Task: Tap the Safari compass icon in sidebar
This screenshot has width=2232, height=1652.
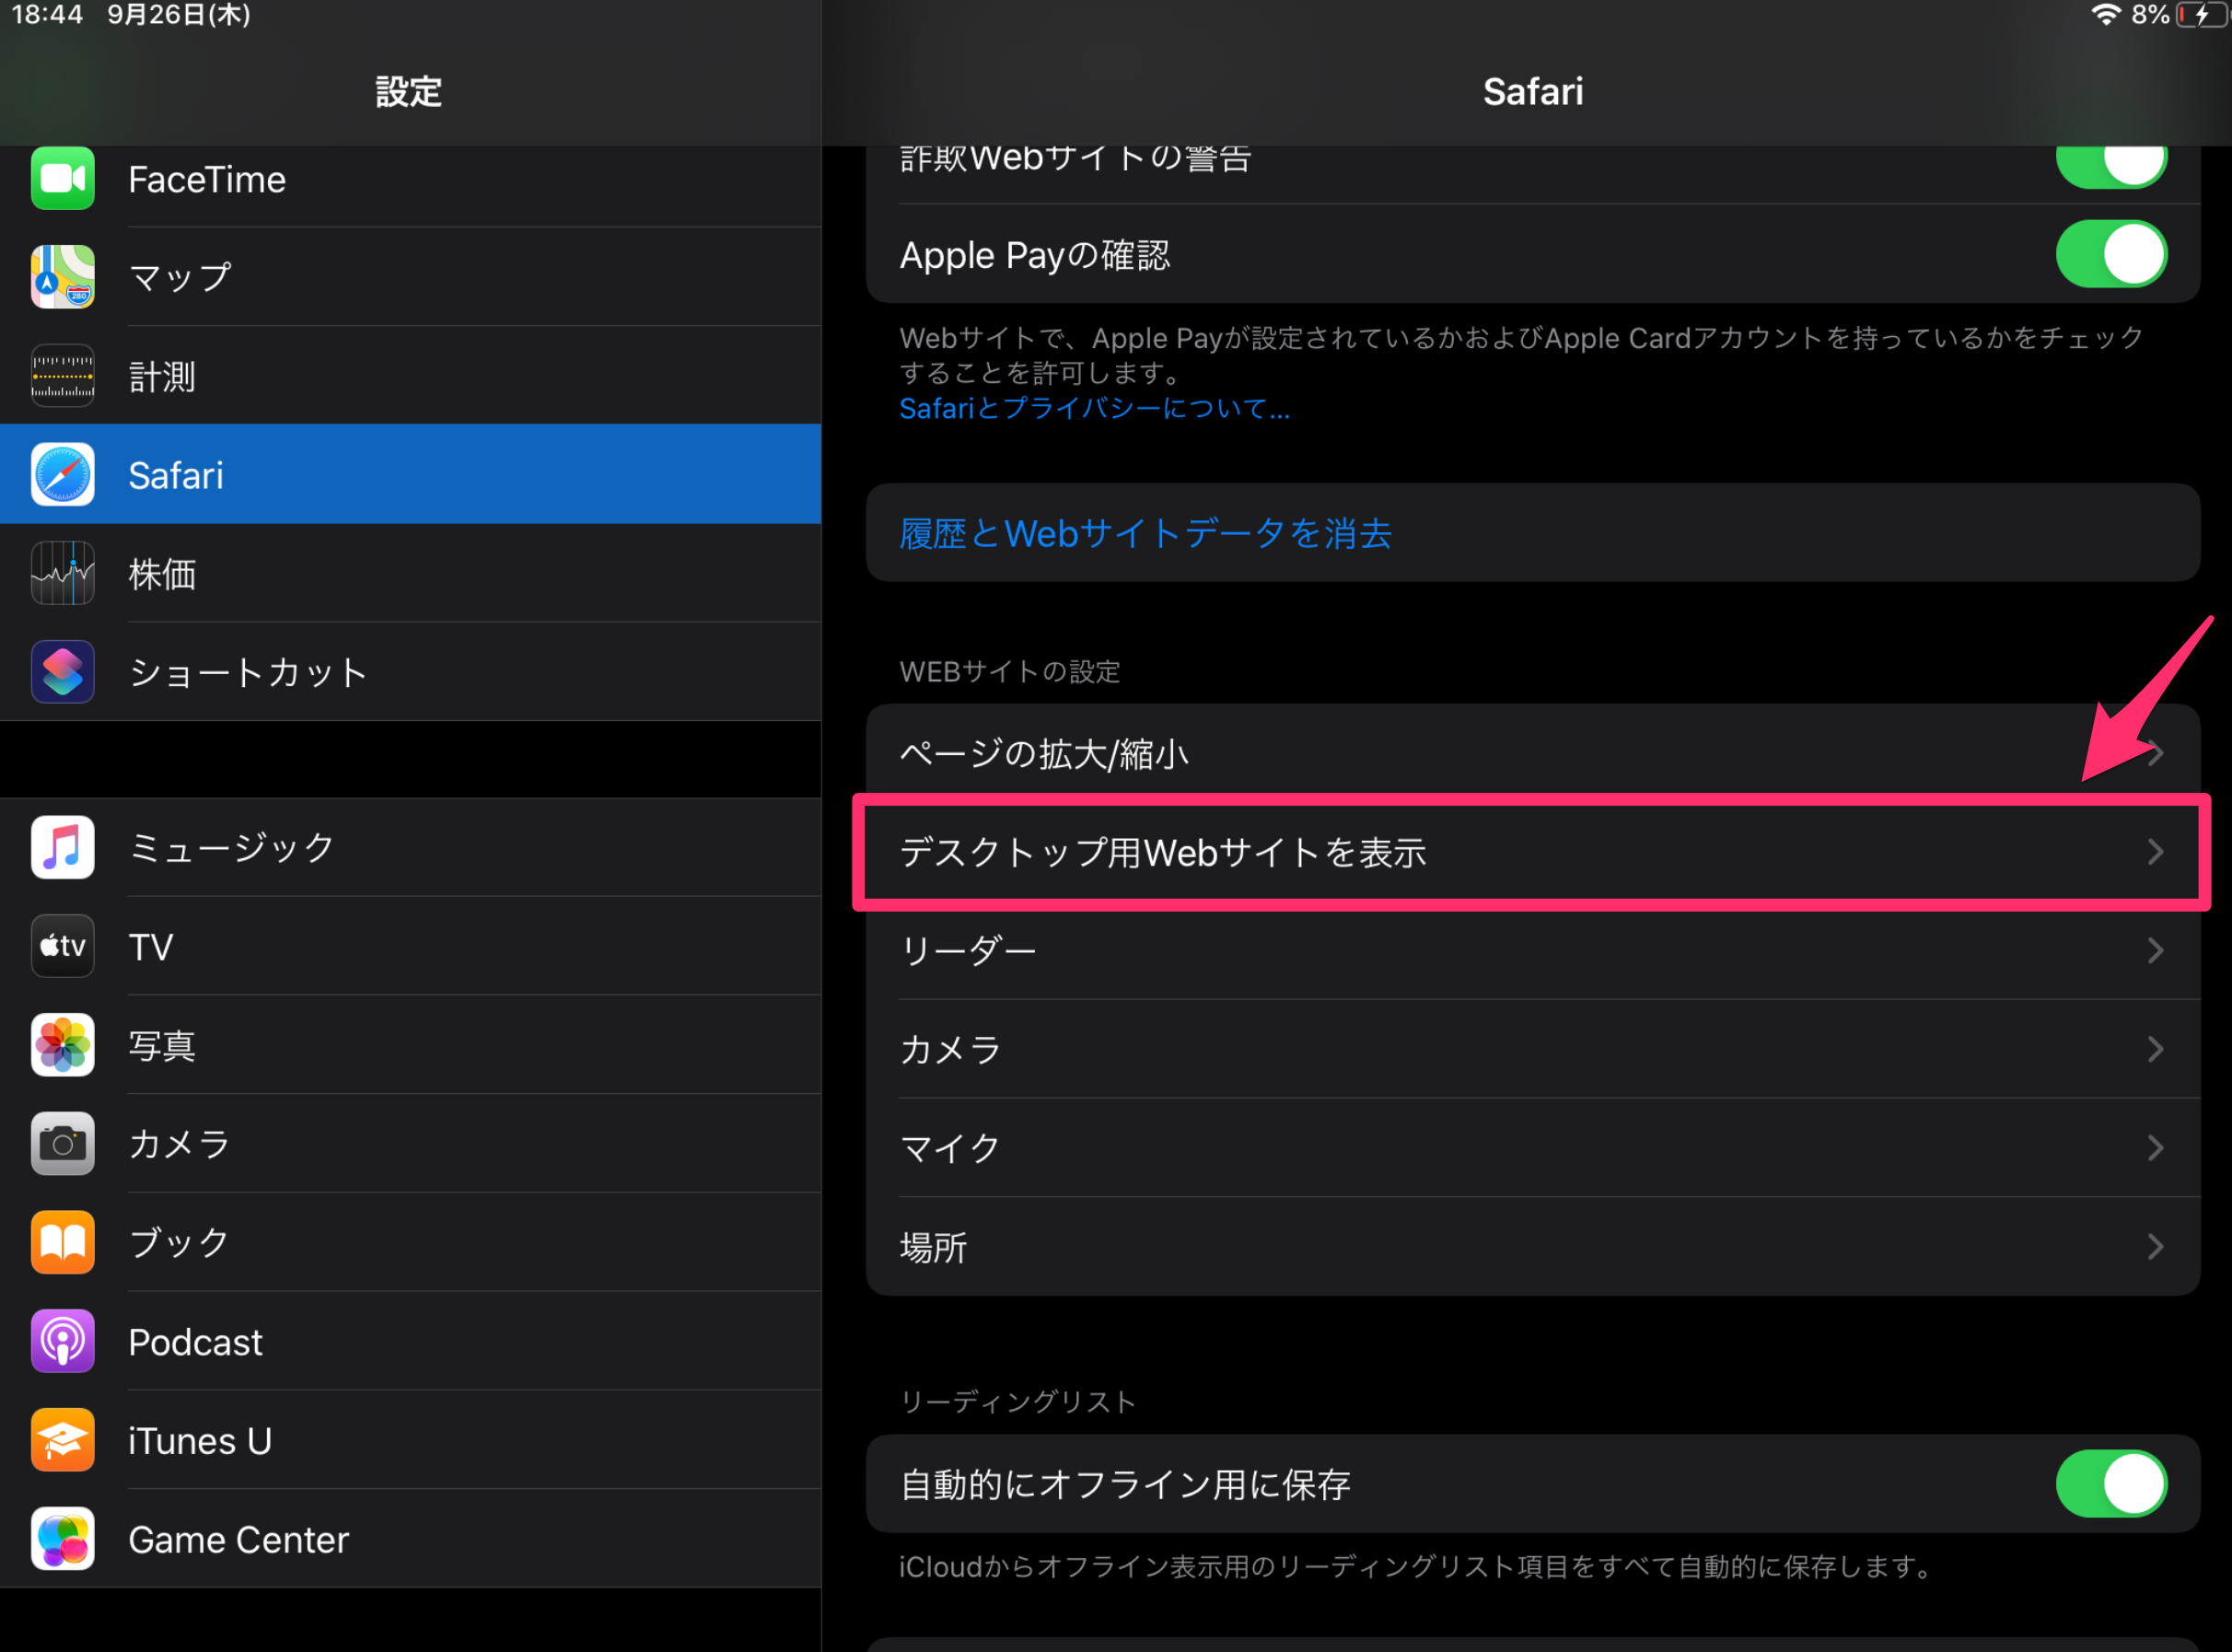Action: [63, 475]
